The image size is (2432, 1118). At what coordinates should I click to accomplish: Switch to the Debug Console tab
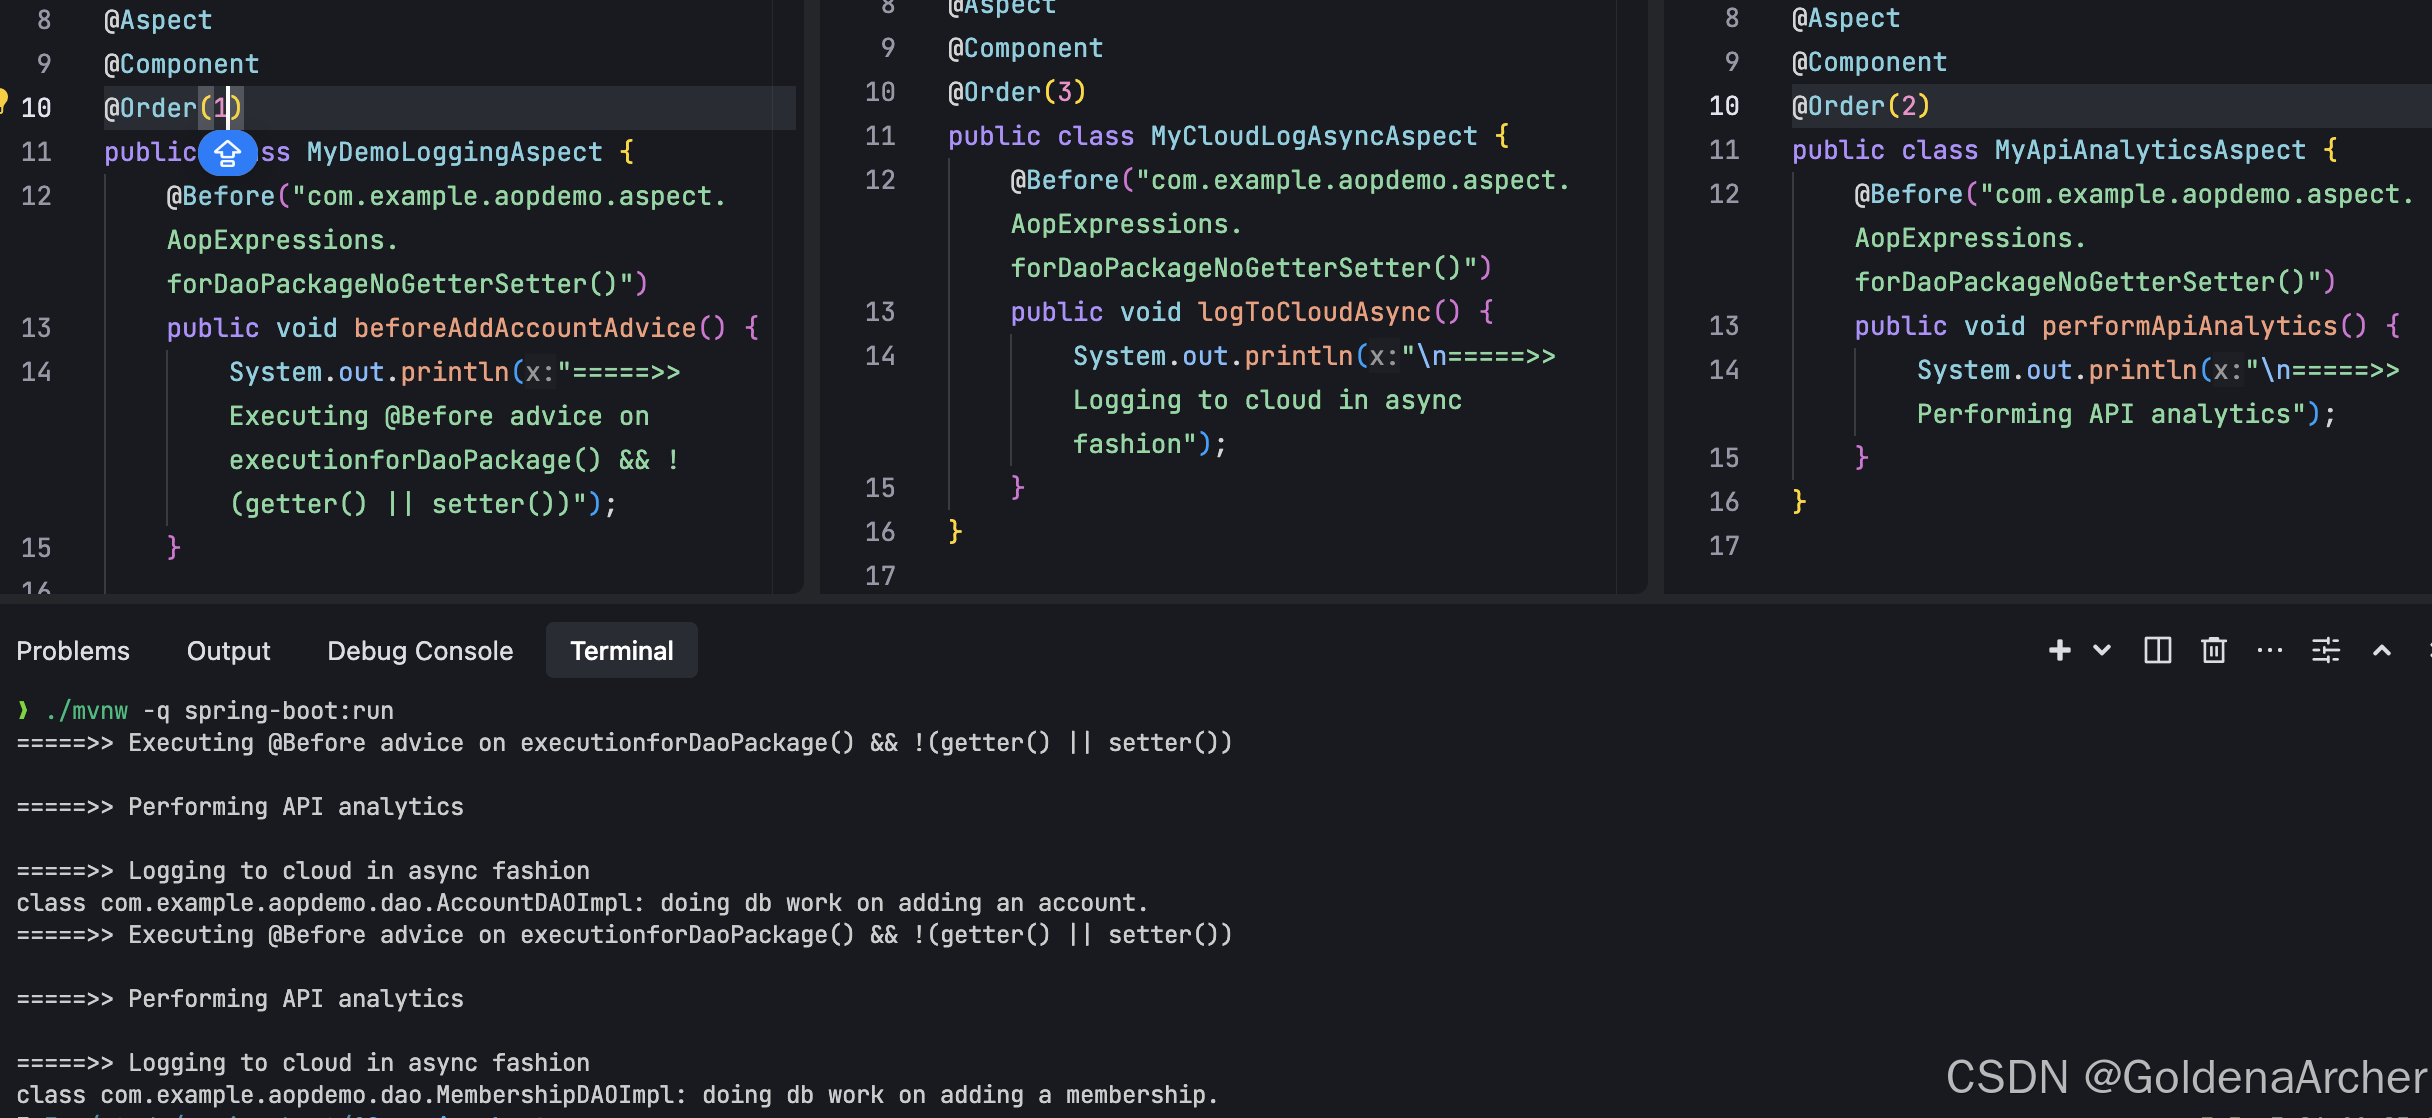(x=420, y=651)
